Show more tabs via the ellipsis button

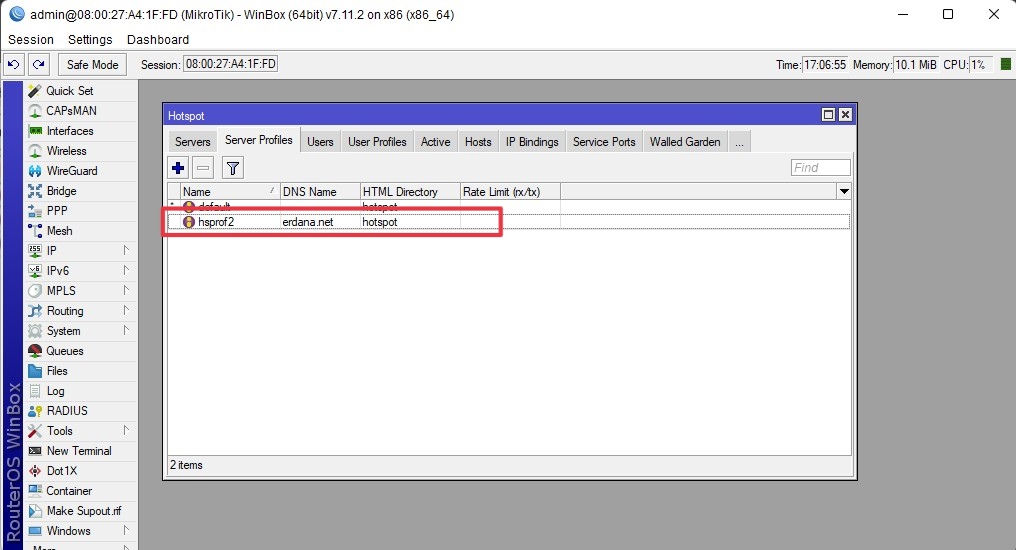(x=740, y=142)
